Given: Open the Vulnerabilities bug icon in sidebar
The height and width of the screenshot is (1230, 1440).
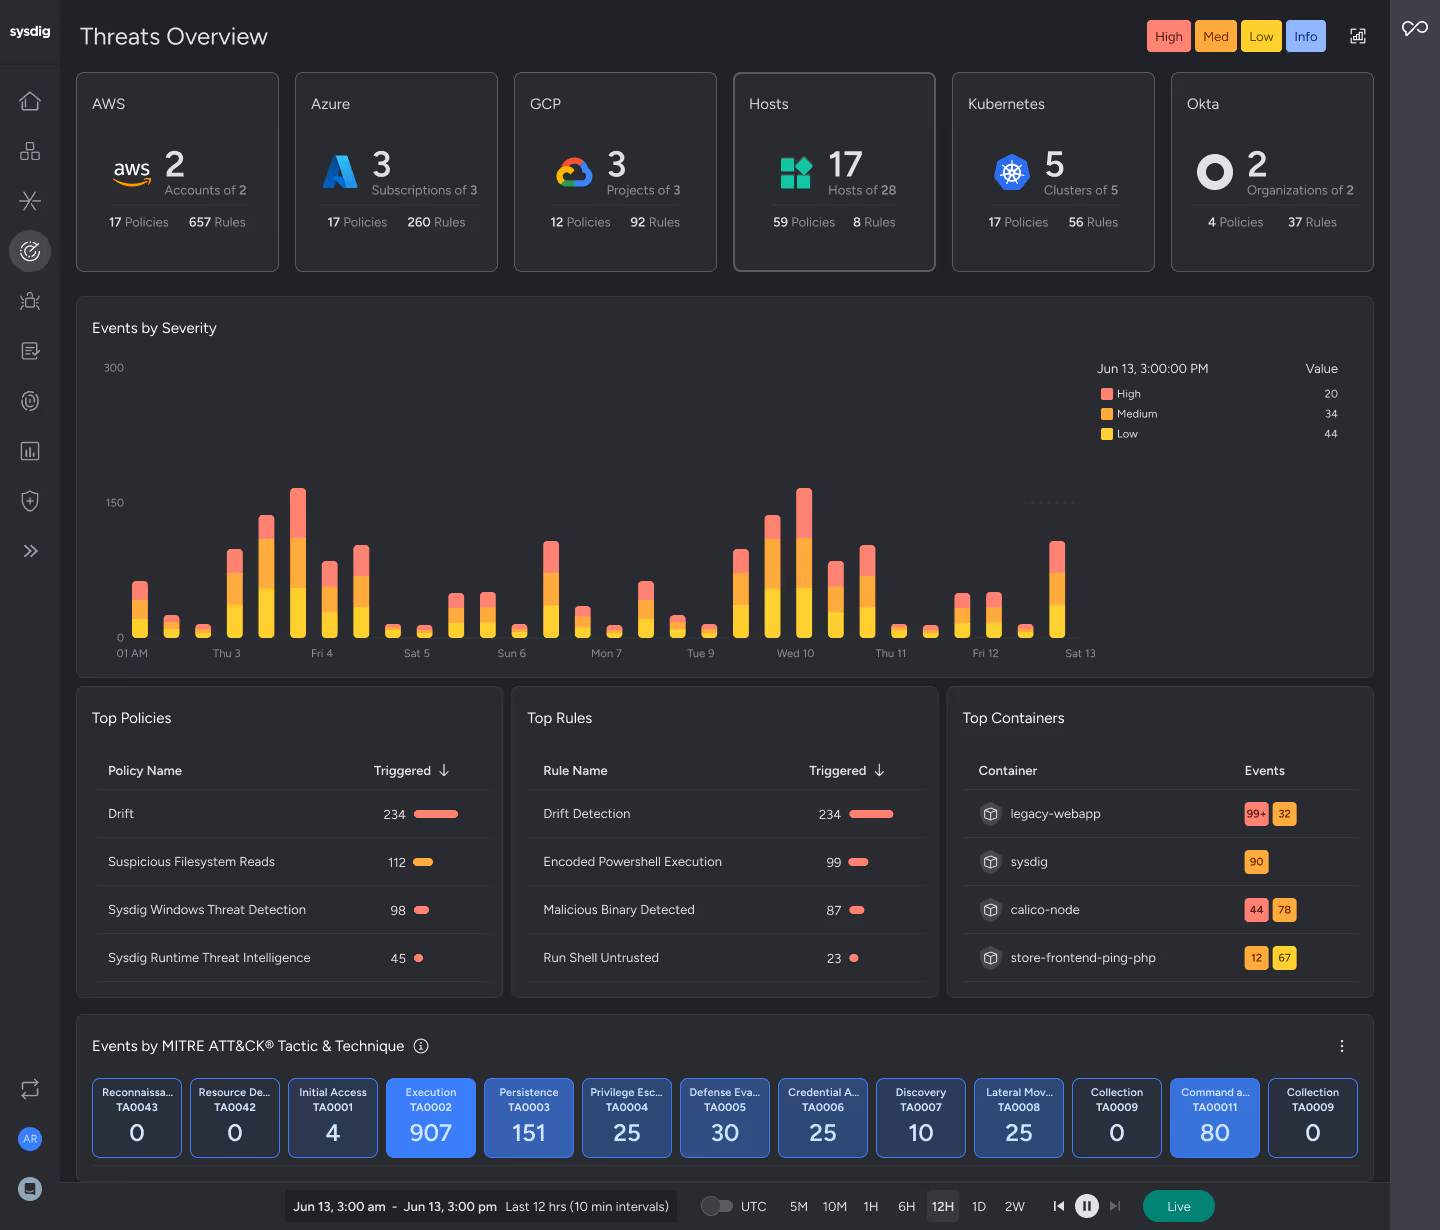Looking at the screenshot, I should pyautogui.click(x=30, y=301).
